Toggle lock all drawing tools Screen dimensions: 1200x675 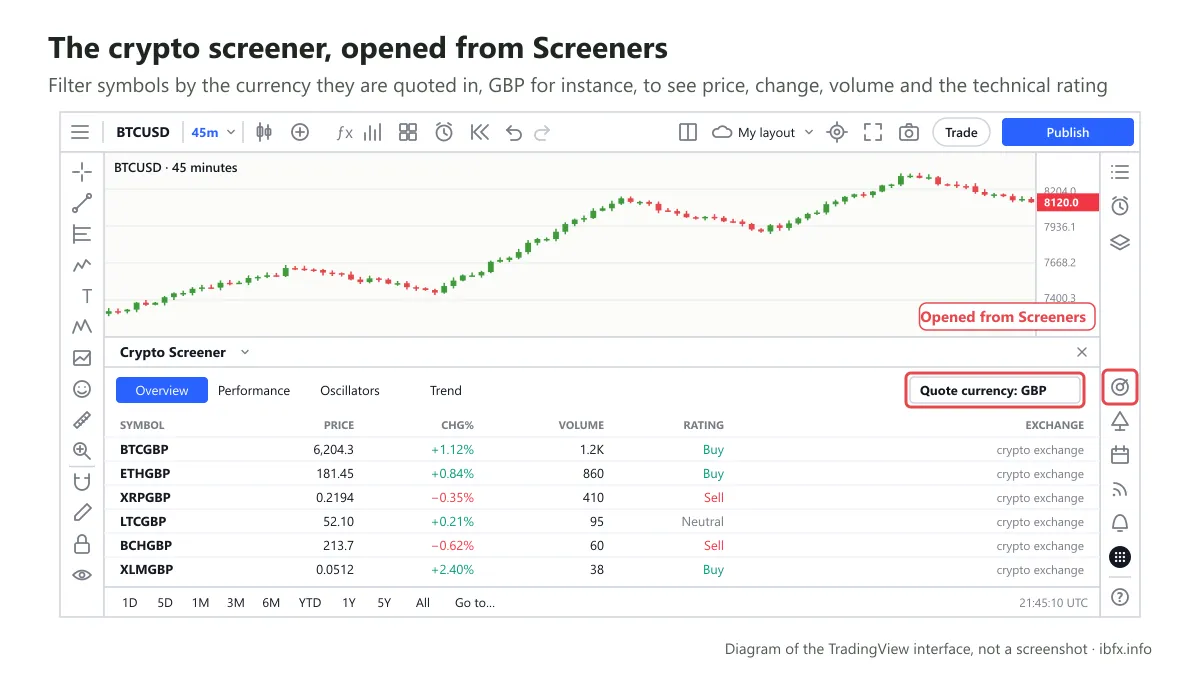coord(82,544)
